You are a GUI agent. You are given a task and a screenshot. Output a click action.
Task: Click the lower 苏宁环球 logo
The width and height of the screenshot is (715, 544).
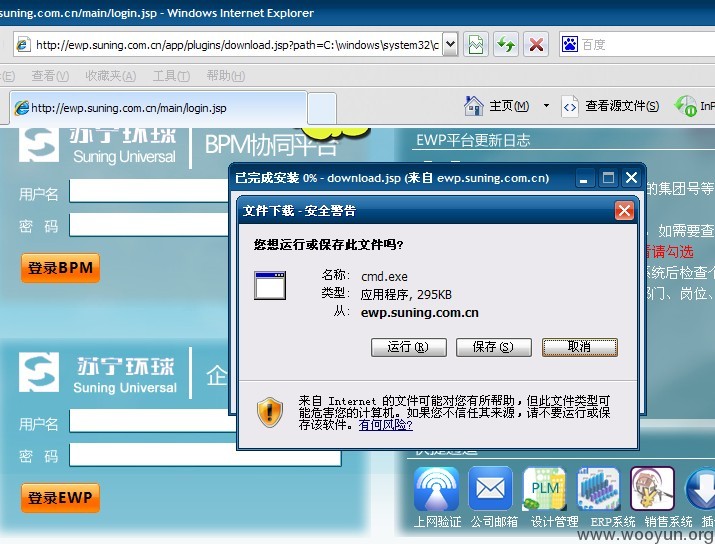tap(98, 373)
